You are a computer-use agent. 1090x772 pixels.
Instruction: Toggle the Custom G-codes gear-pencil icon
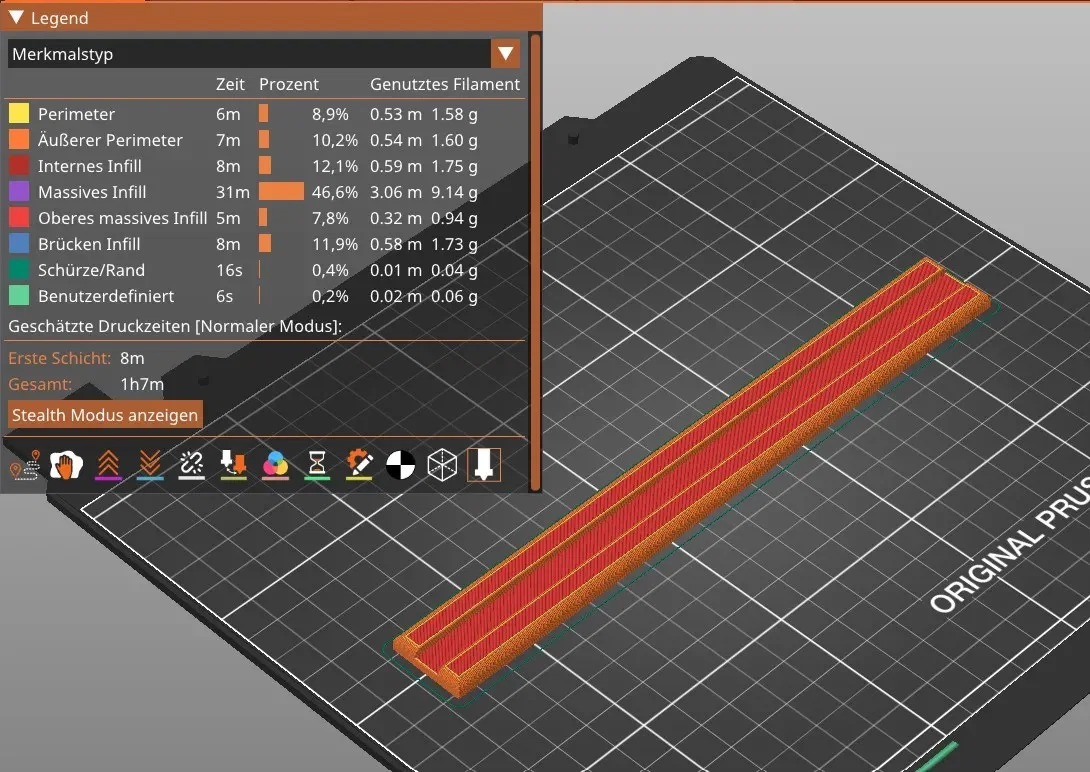(359, 465)
